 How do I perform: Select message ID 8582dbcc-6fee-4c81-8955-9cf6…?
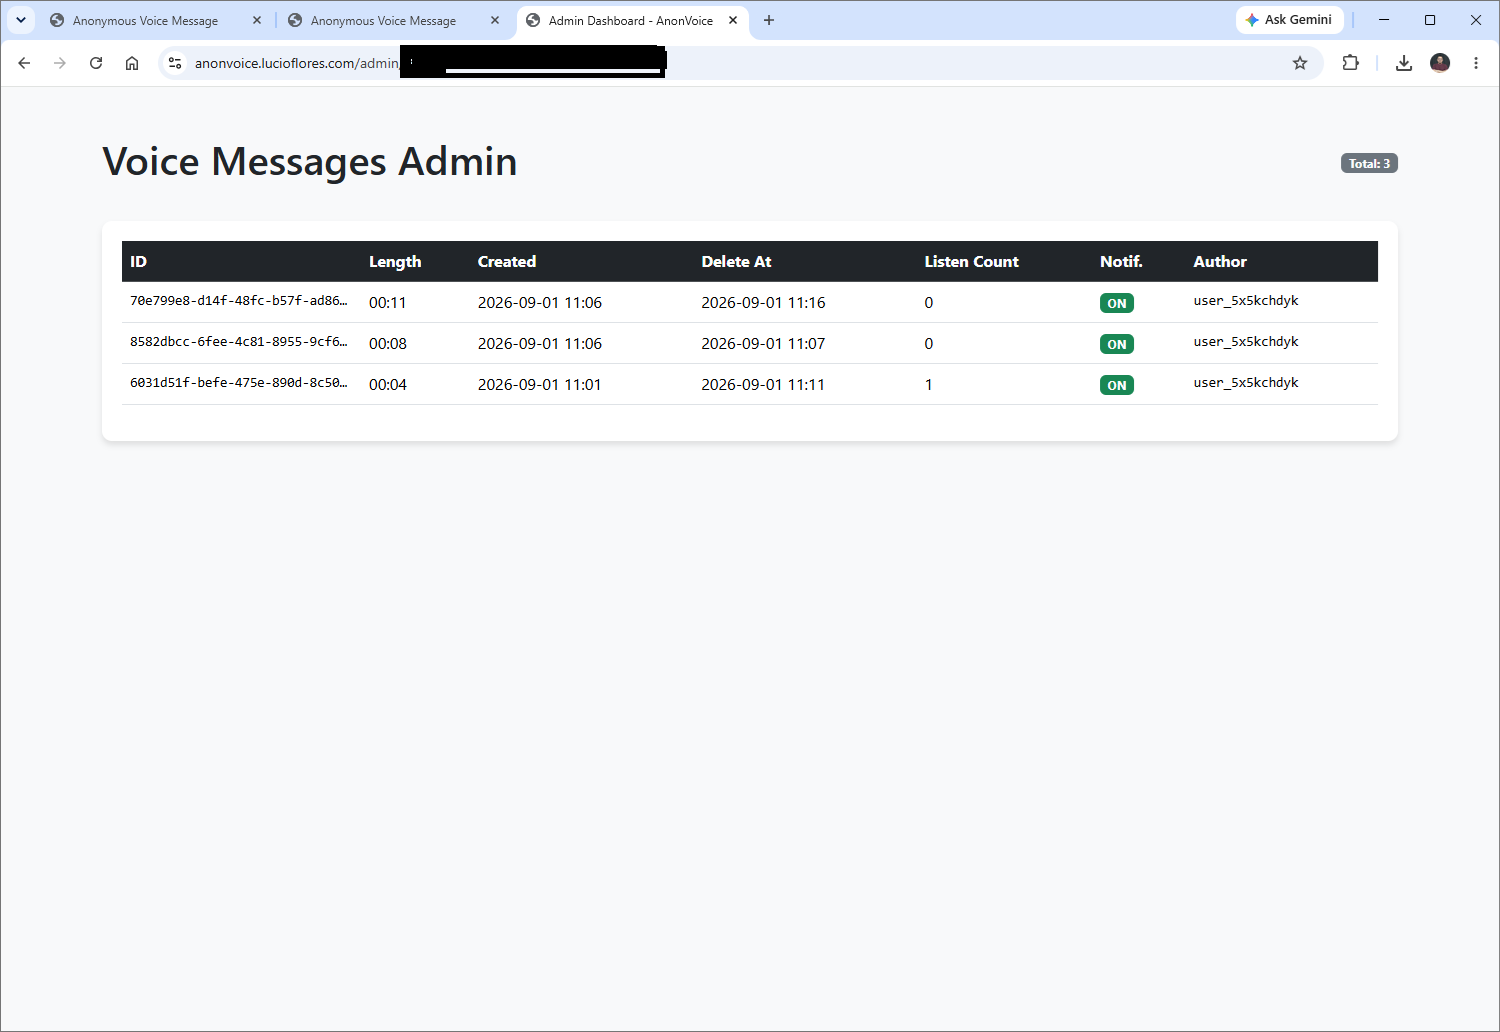click(239, 341)
